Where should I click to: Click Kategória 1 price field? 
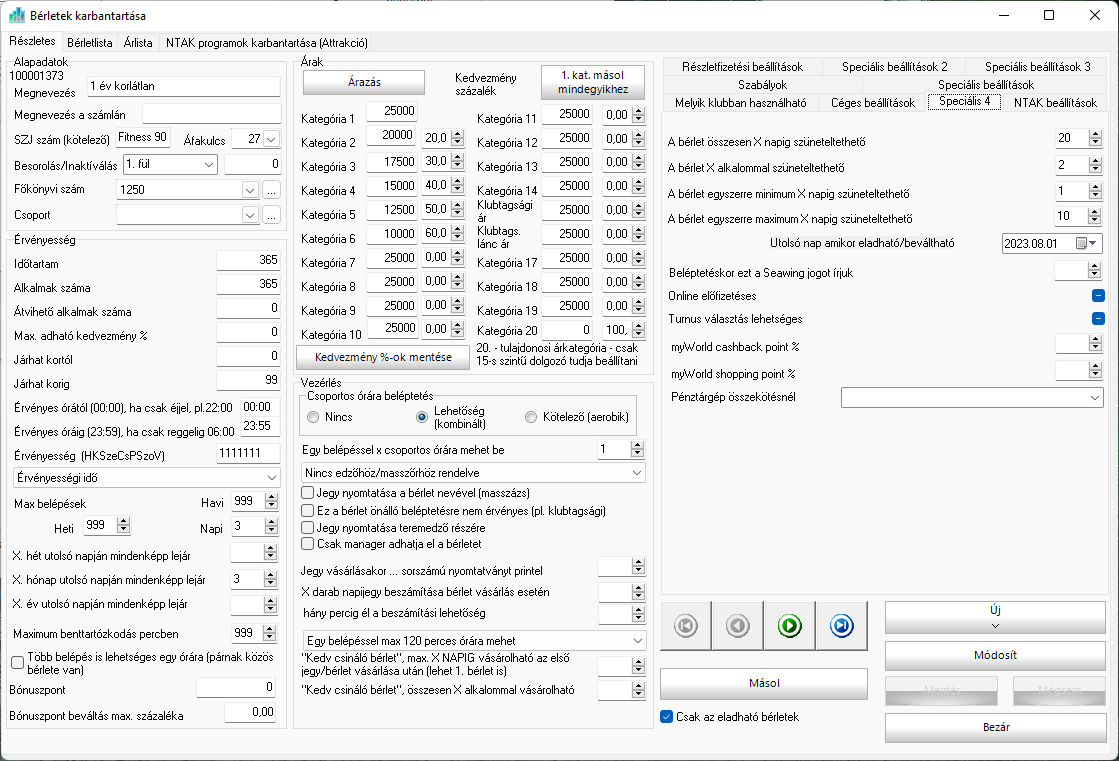(x=391, y=111)
